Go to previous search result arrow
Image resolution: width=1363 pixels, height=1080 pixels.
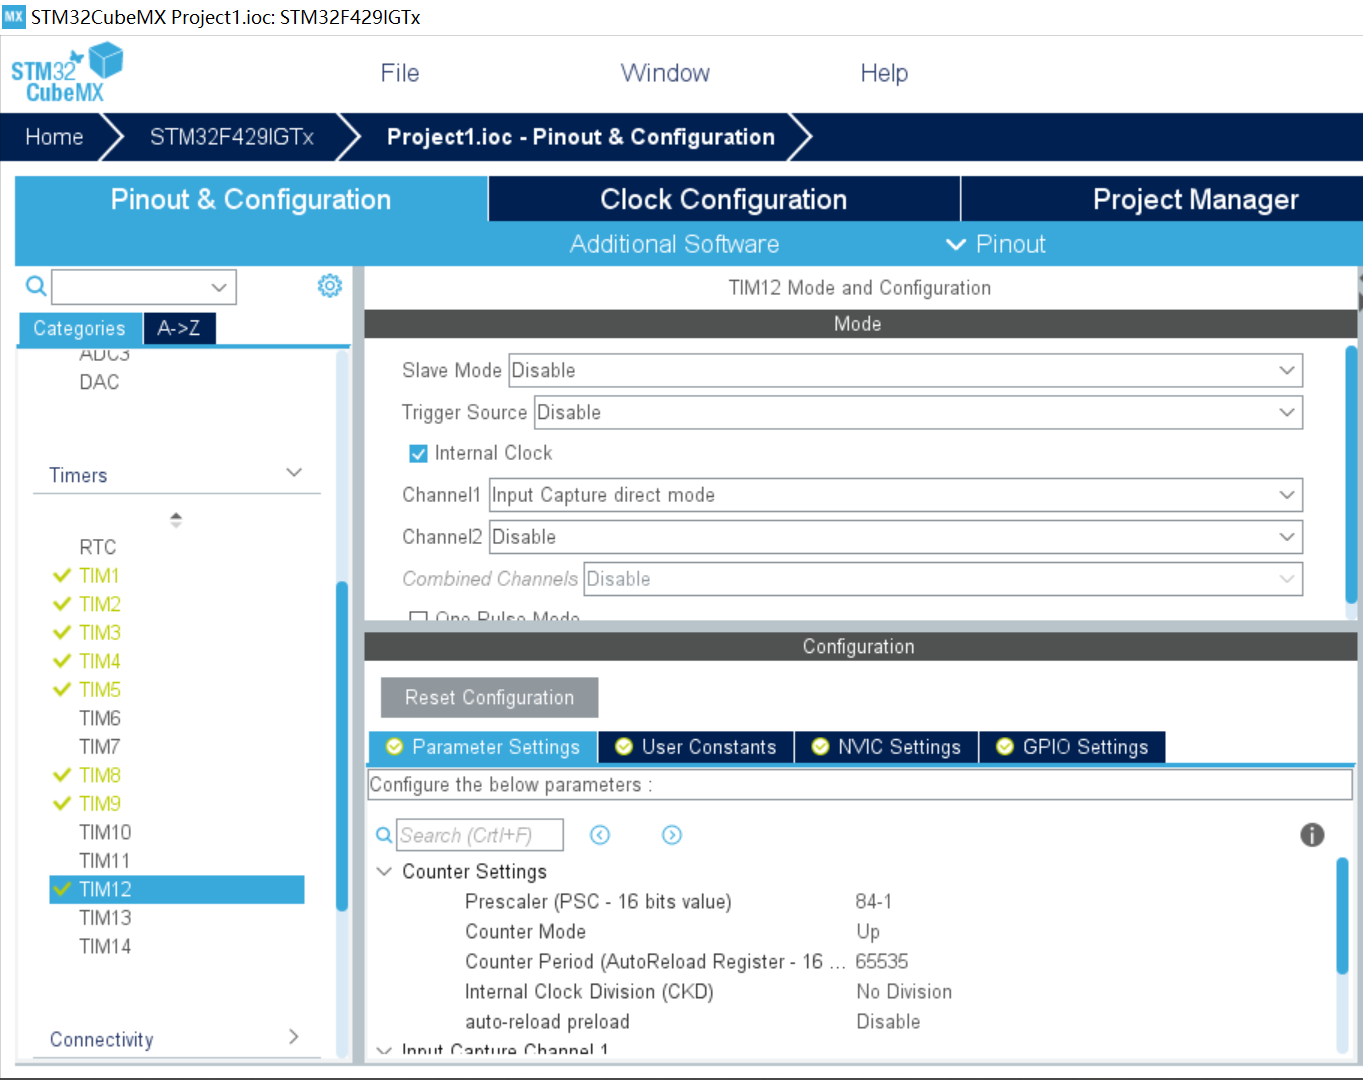tap(600, 835)
